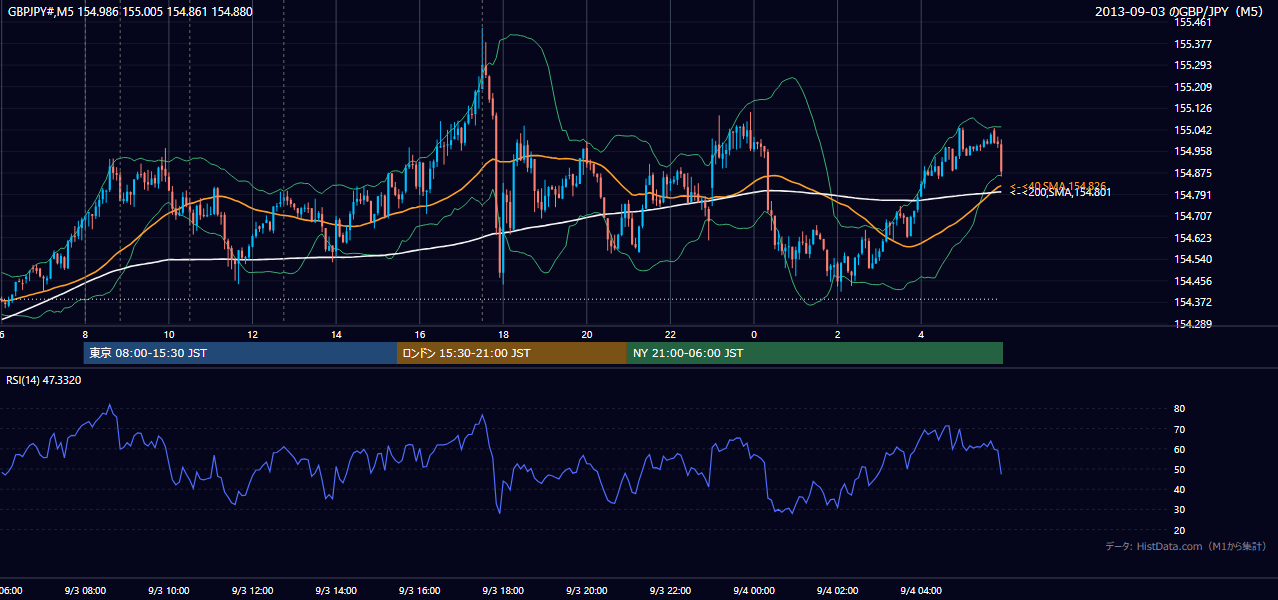Click price axis value 154.791
This screenshot has width=1278, height=600.
click(1194, 195)
